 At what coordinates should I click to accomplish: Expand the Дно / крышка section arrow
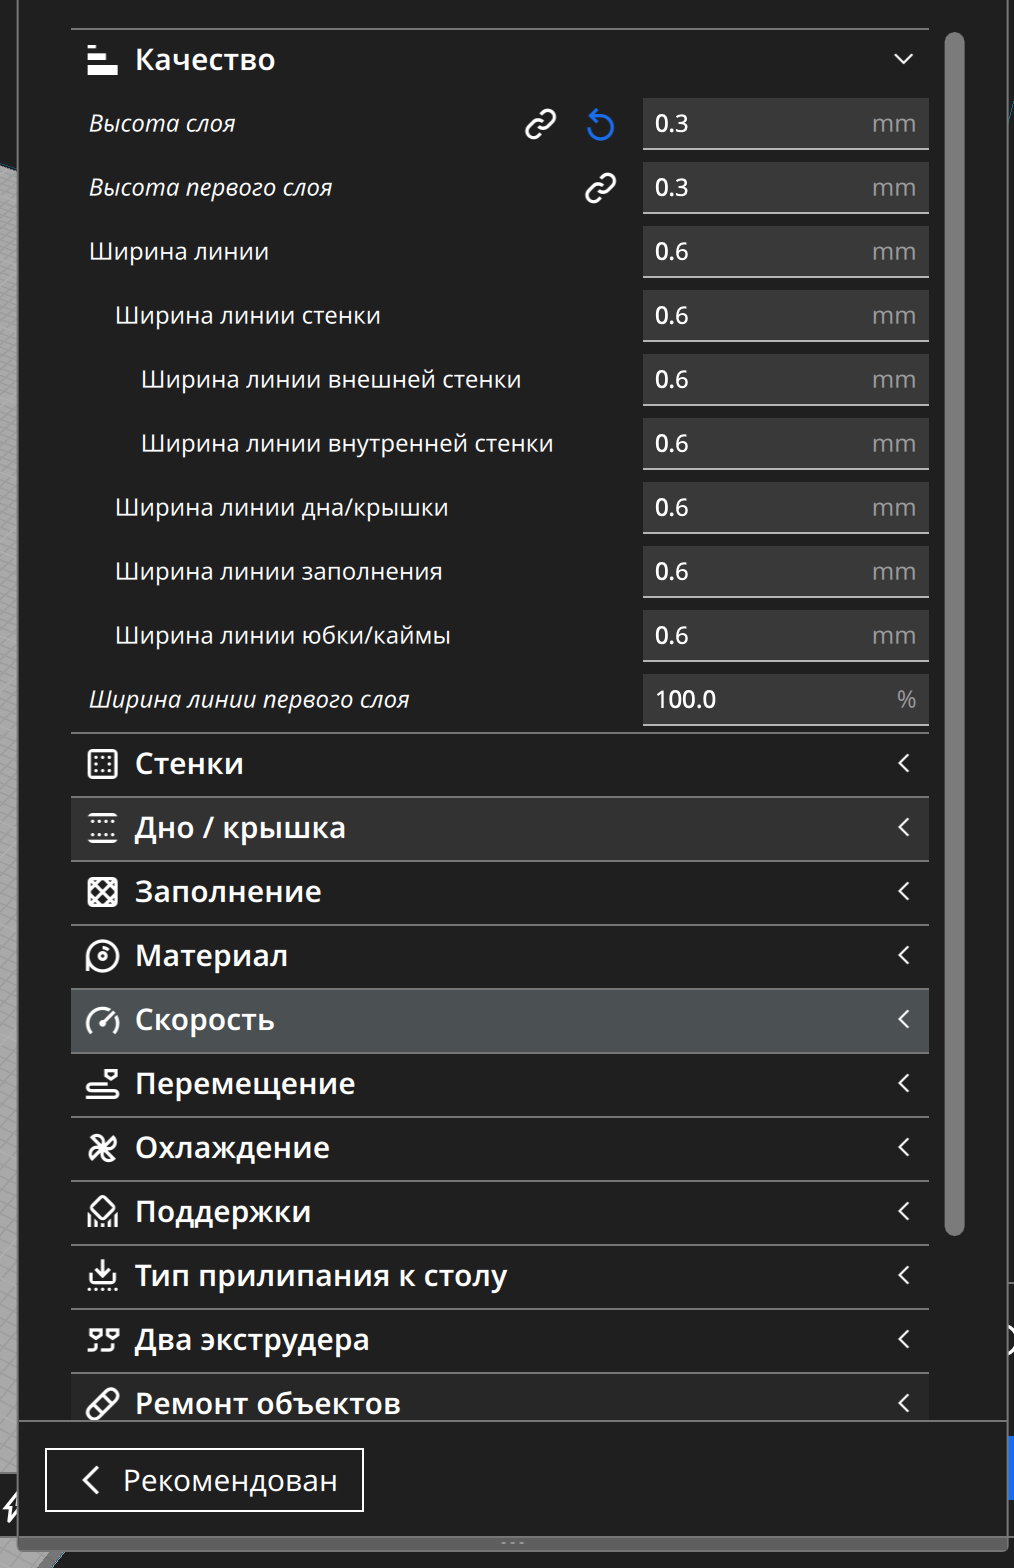tap(903, 828)
